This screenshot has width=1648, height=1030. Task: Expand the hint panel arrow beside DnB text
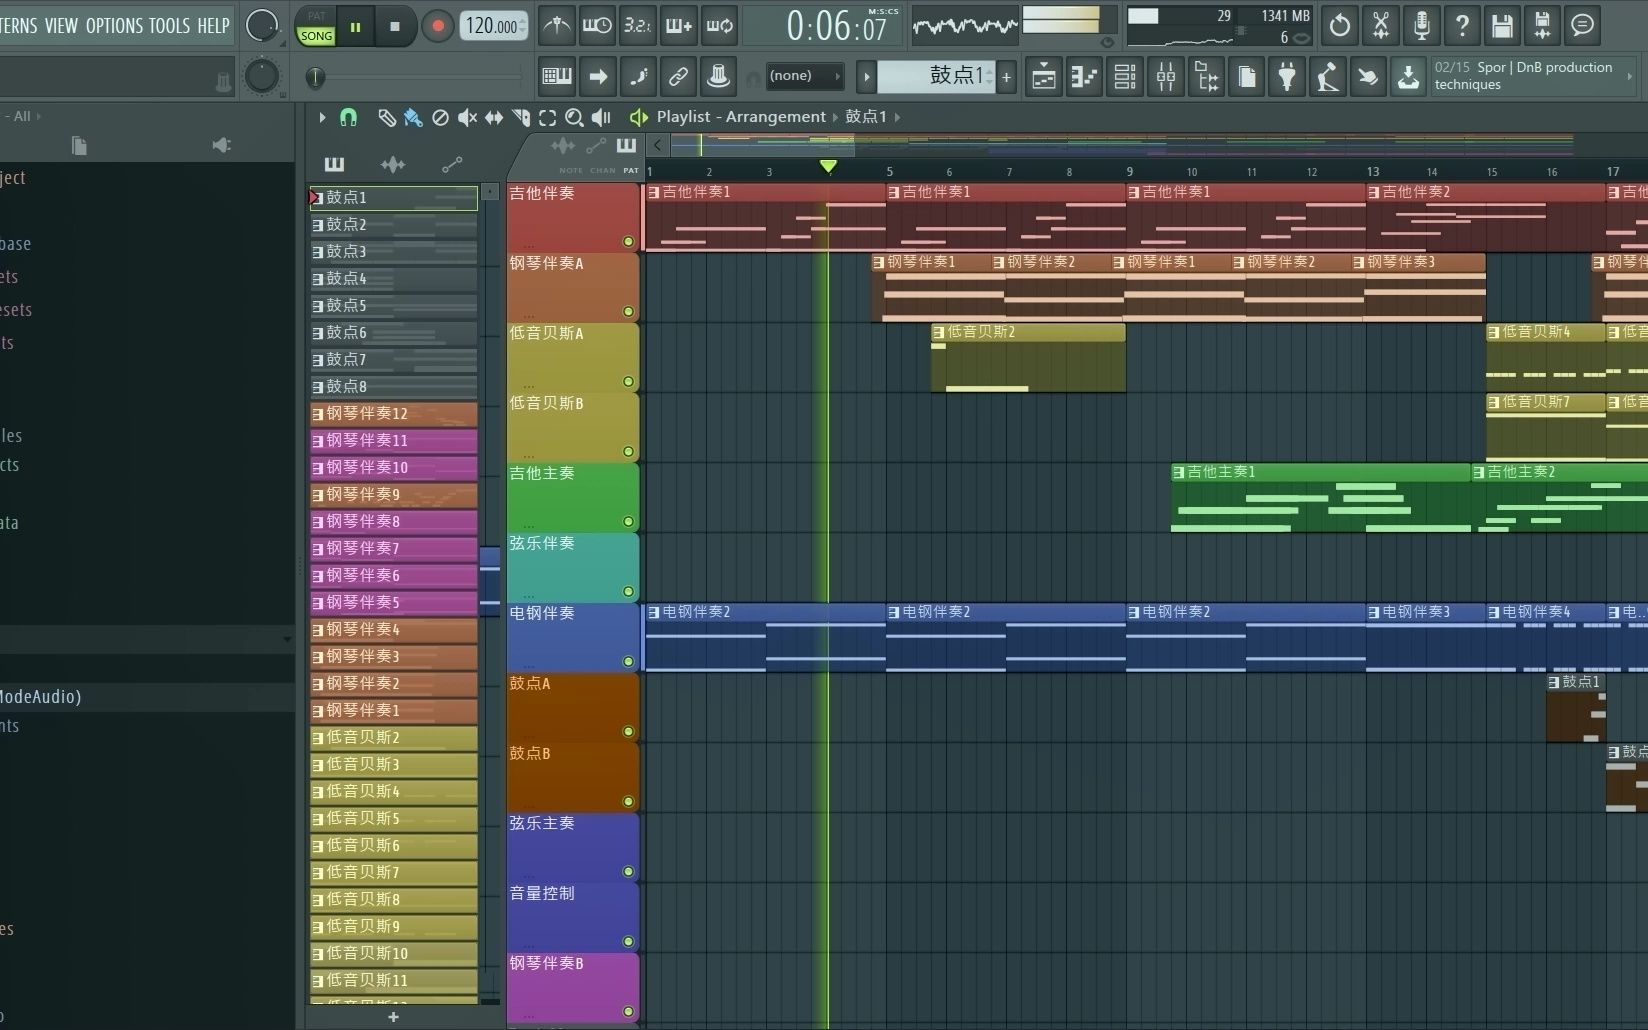point(1630,76)
